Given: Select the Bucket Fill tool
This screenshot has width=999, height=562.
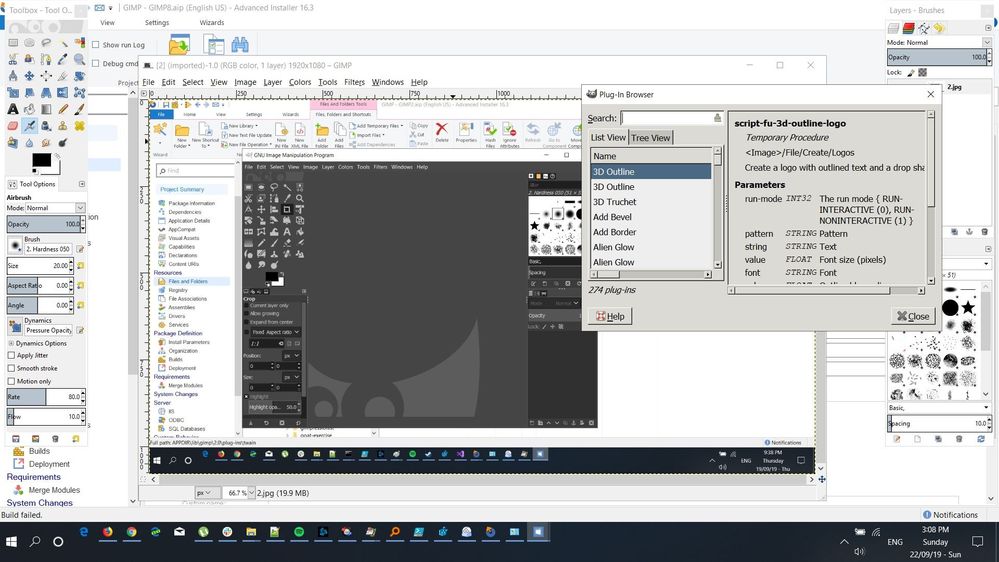Looking at the screenshot, I should (x=29, y=110).
